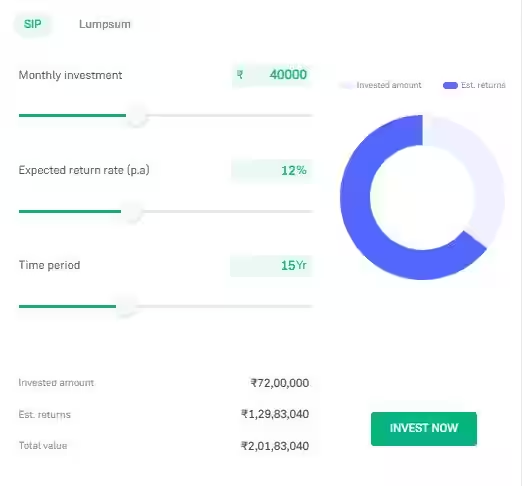Click the Monthly investment amount field

coord(272,75)
